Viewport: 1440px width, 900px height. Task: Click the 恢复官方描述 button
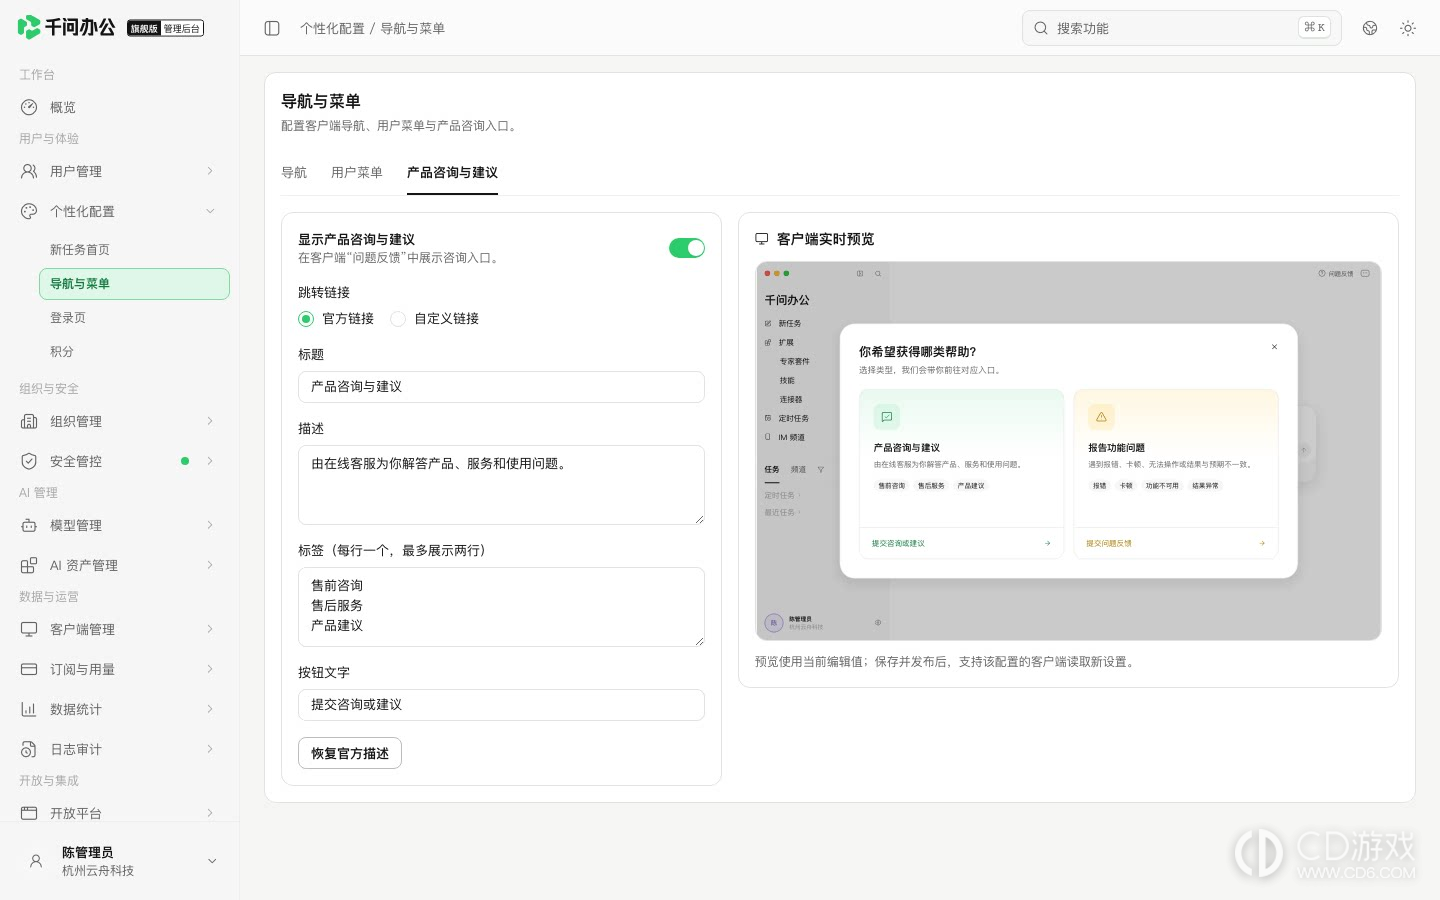pyautogui.click(x=350, y=753)
